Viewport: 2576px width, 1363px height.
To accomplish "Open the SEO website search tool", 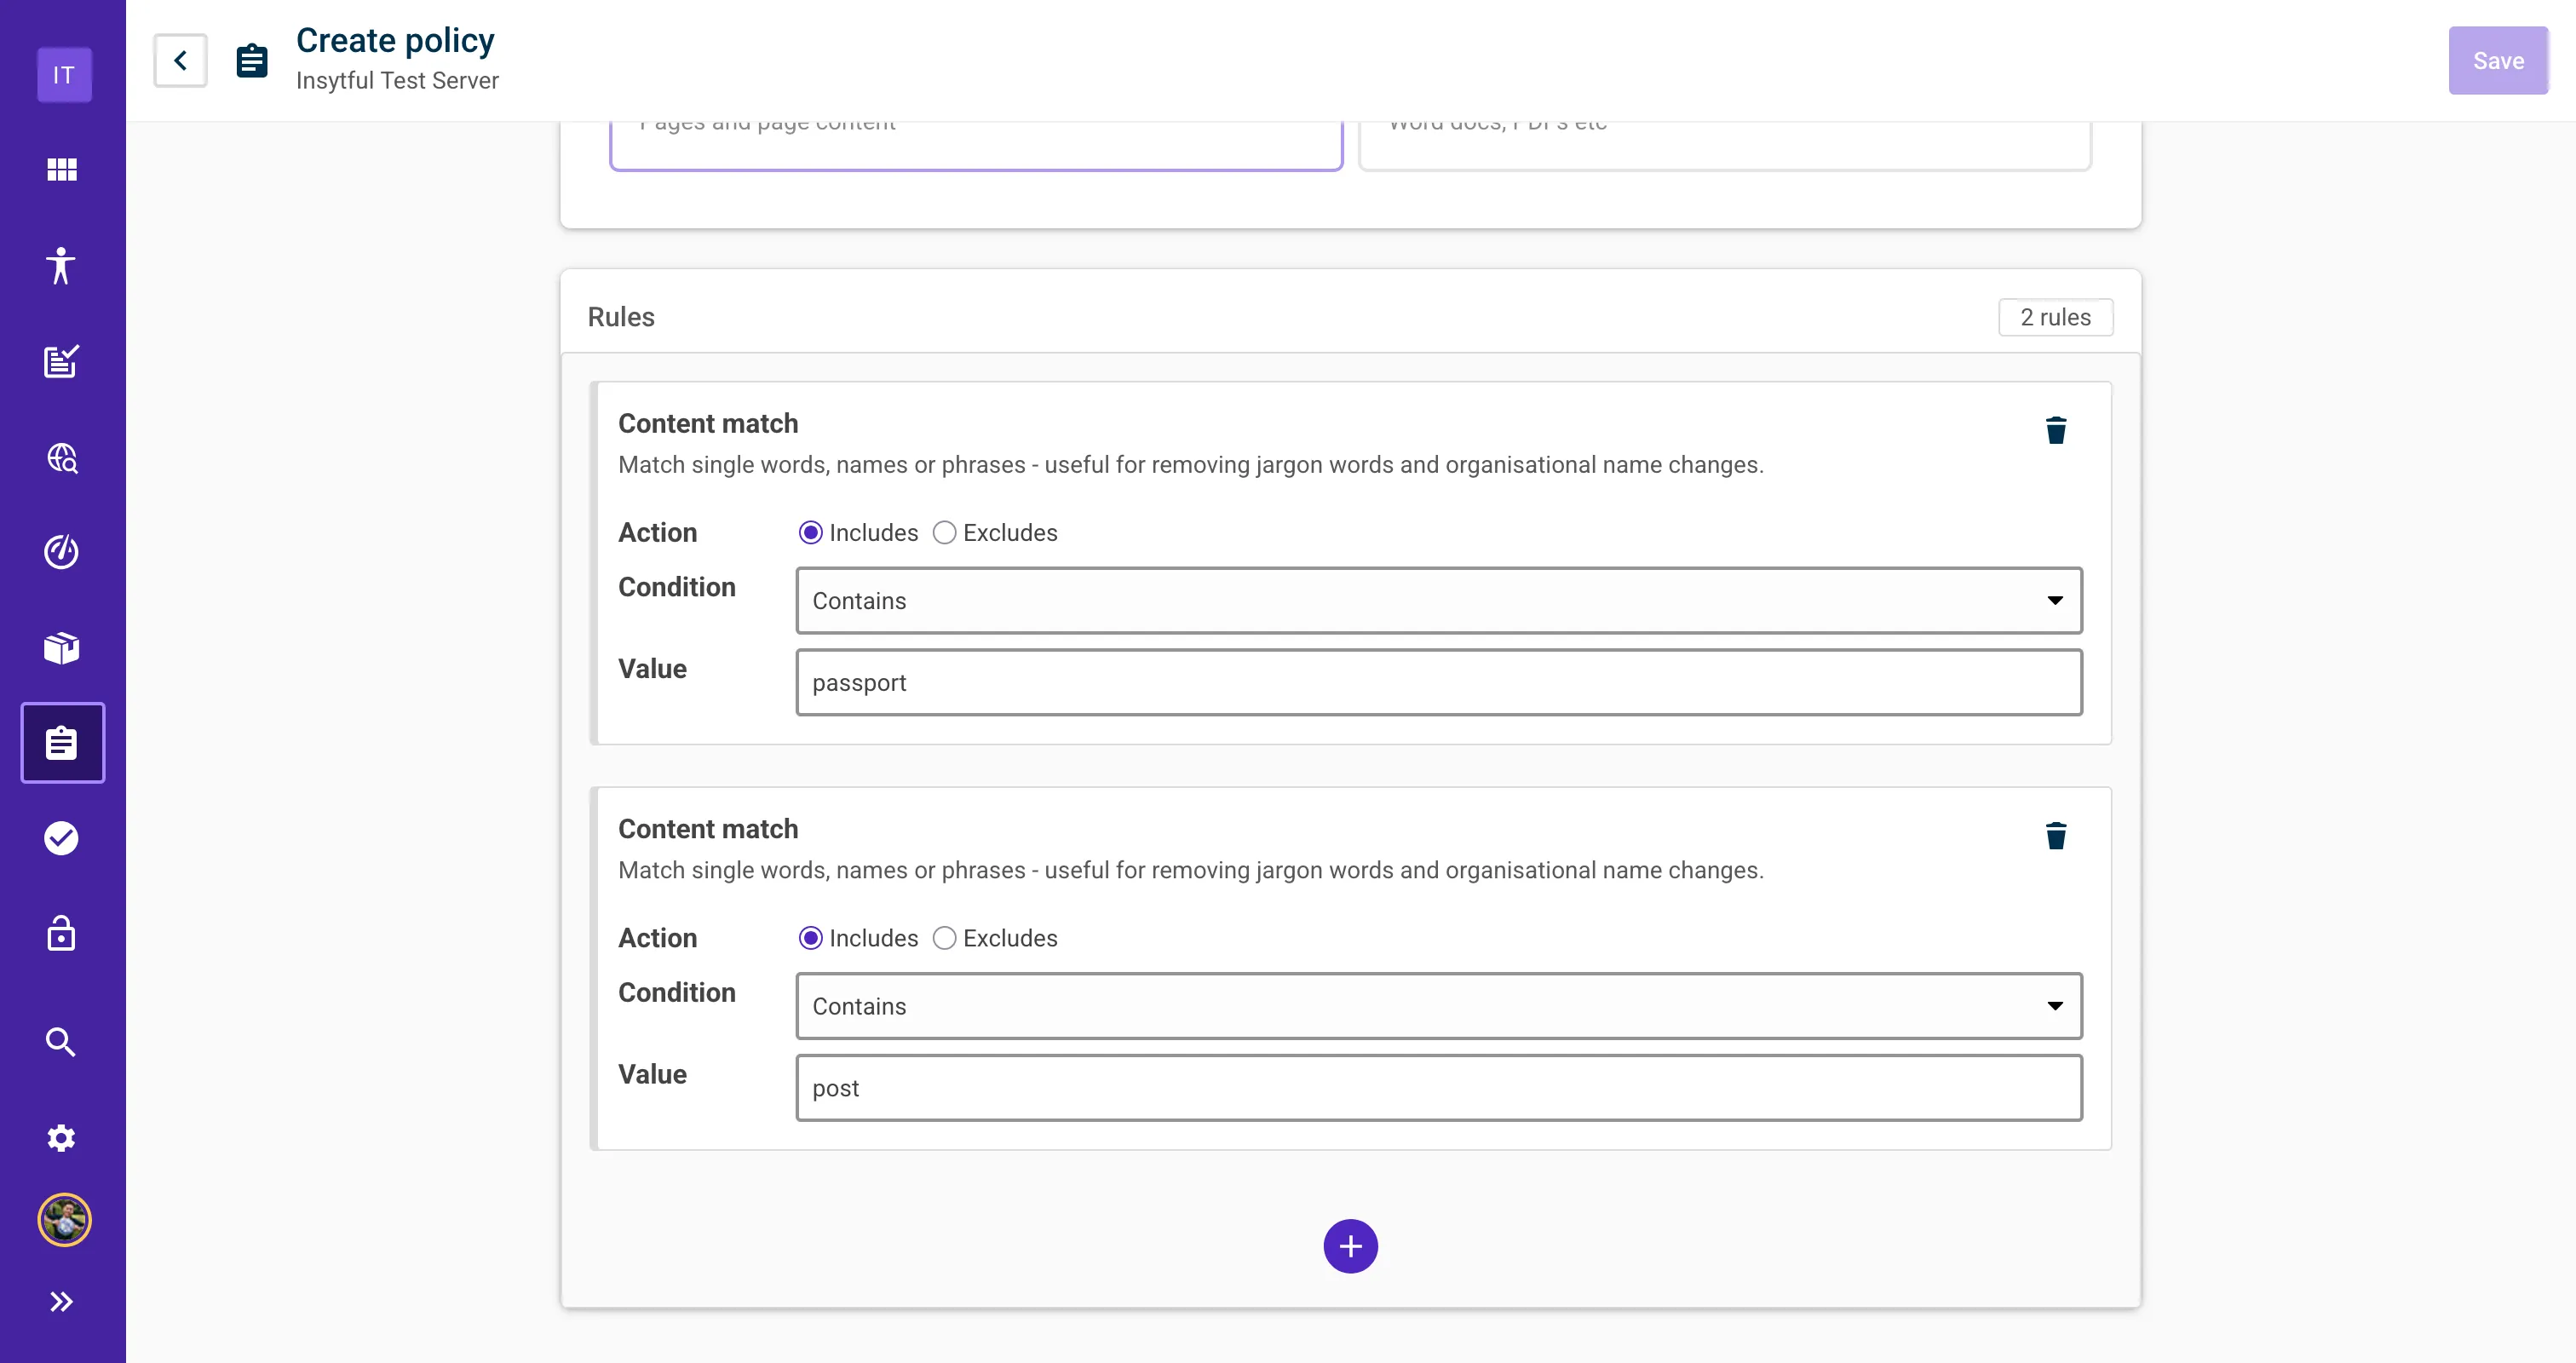I will click(x=61, y=458).
